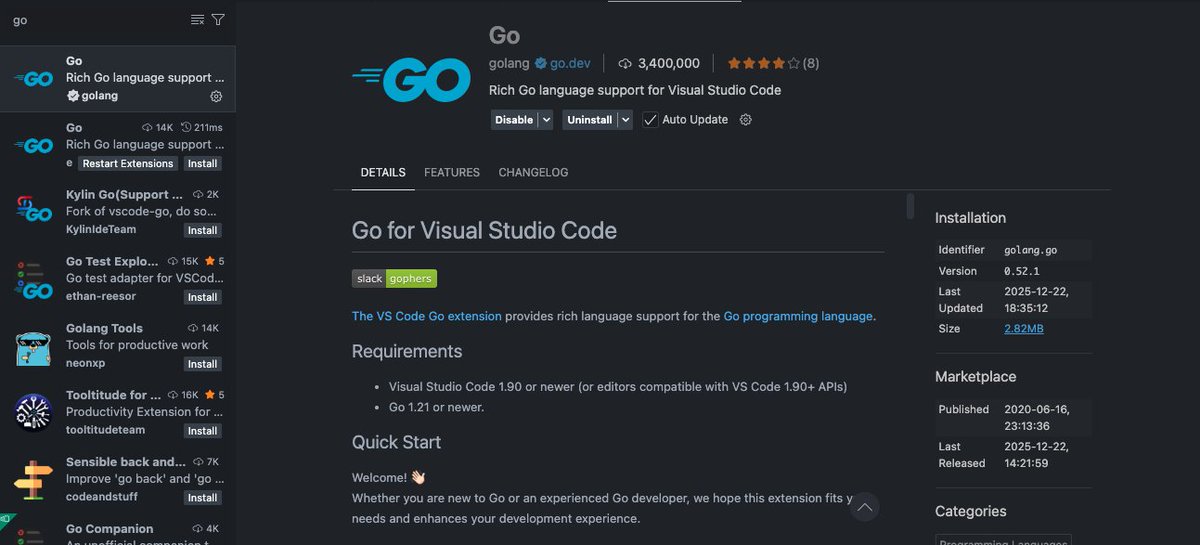Screen dimensions: 1200x545
Task: Open manage gear for installed Go extension
Action: [x=216, y=96]
